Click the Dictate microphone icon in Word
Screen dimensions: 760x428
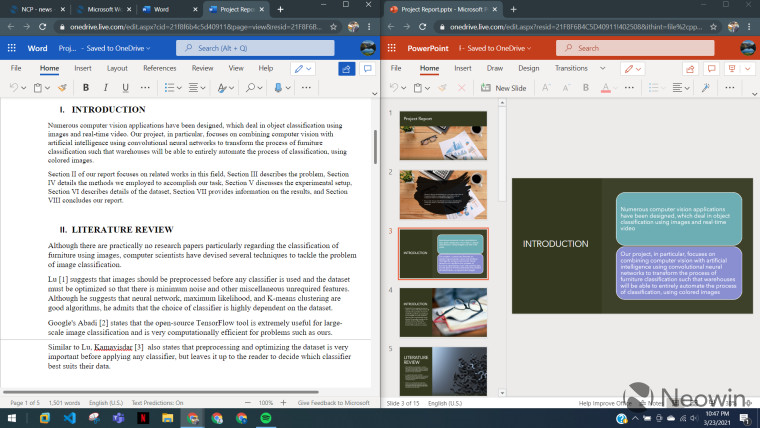278,88
